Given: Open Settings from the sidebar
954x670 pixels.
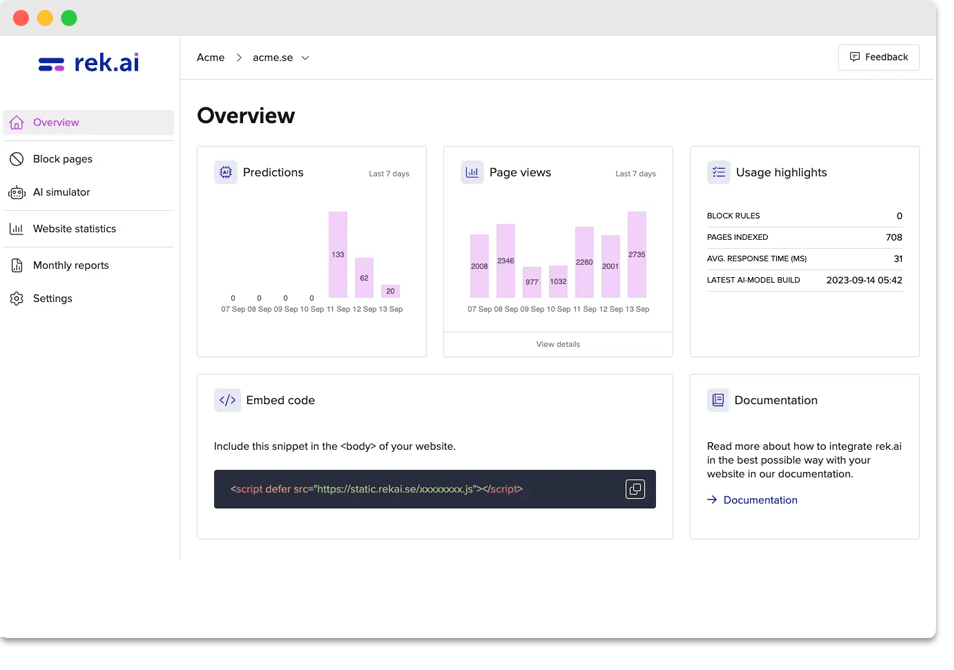Looking at the screenshot, I should [52, 298].
